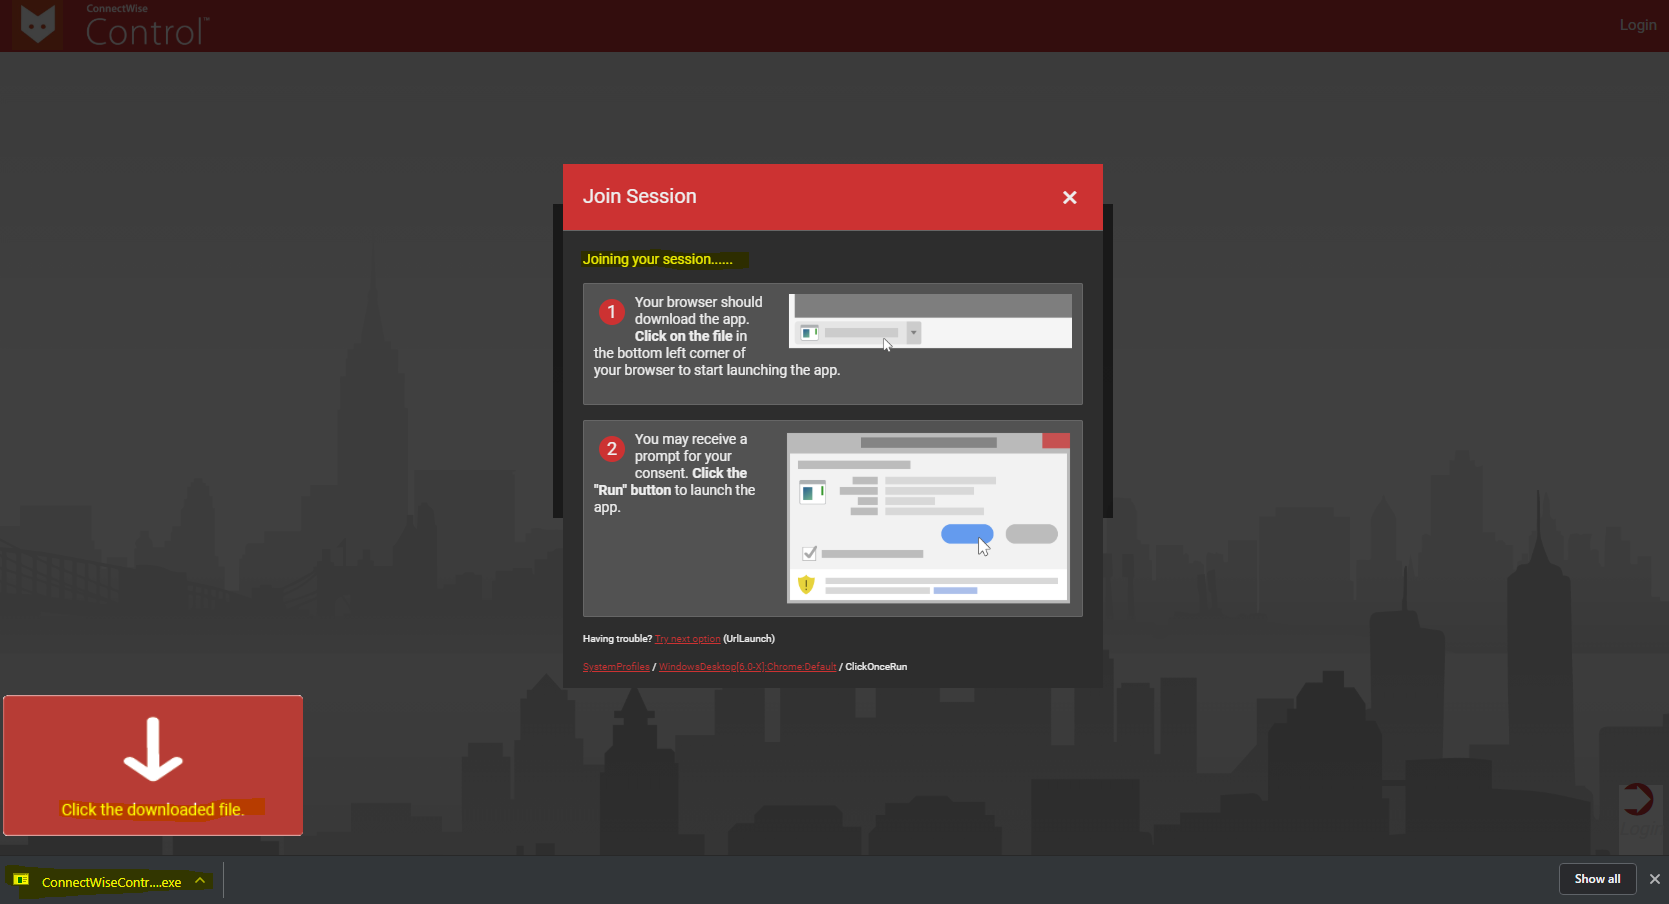Click the download arrow icon
The width and height of the screenshot is (1669, 904).
(x=153, y=748)
